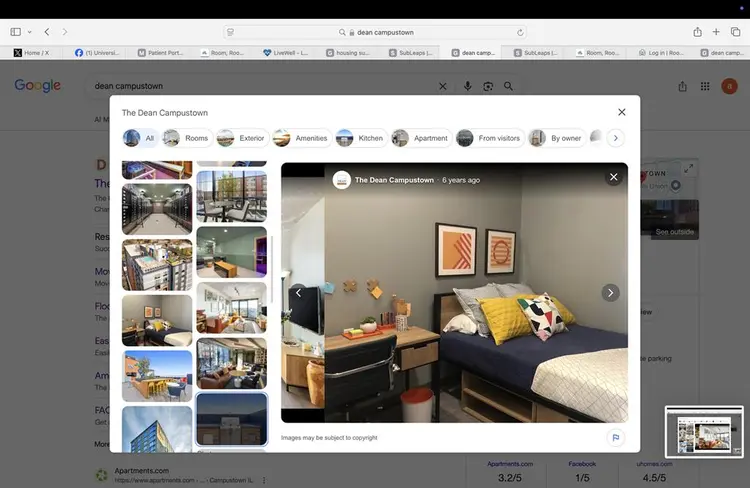Switch to the LiveWell tab
The height and width of the screenshot is (488, 750).
[286, 53]
